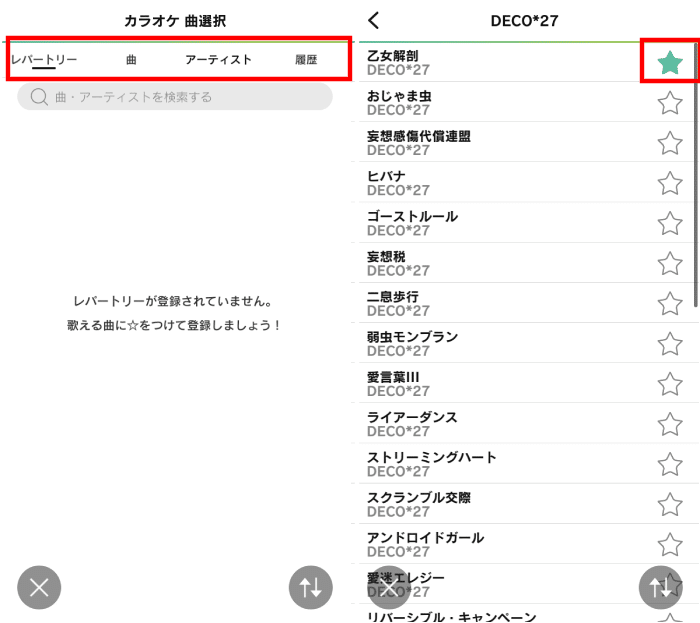Star the song 妄想税
This screenshot has width=700, height=623.
click(x=670, y=264)
